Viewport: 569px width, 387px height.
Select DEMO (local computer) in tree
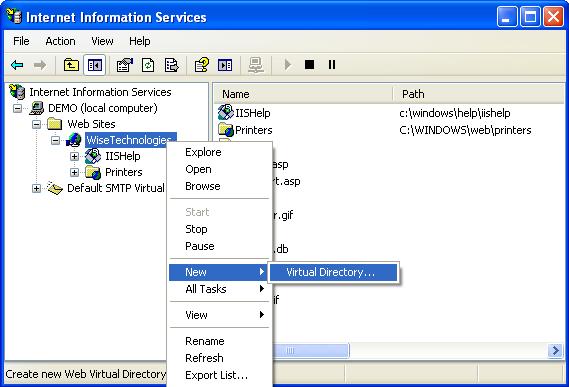pyautogui.click(x=103, y=108)
